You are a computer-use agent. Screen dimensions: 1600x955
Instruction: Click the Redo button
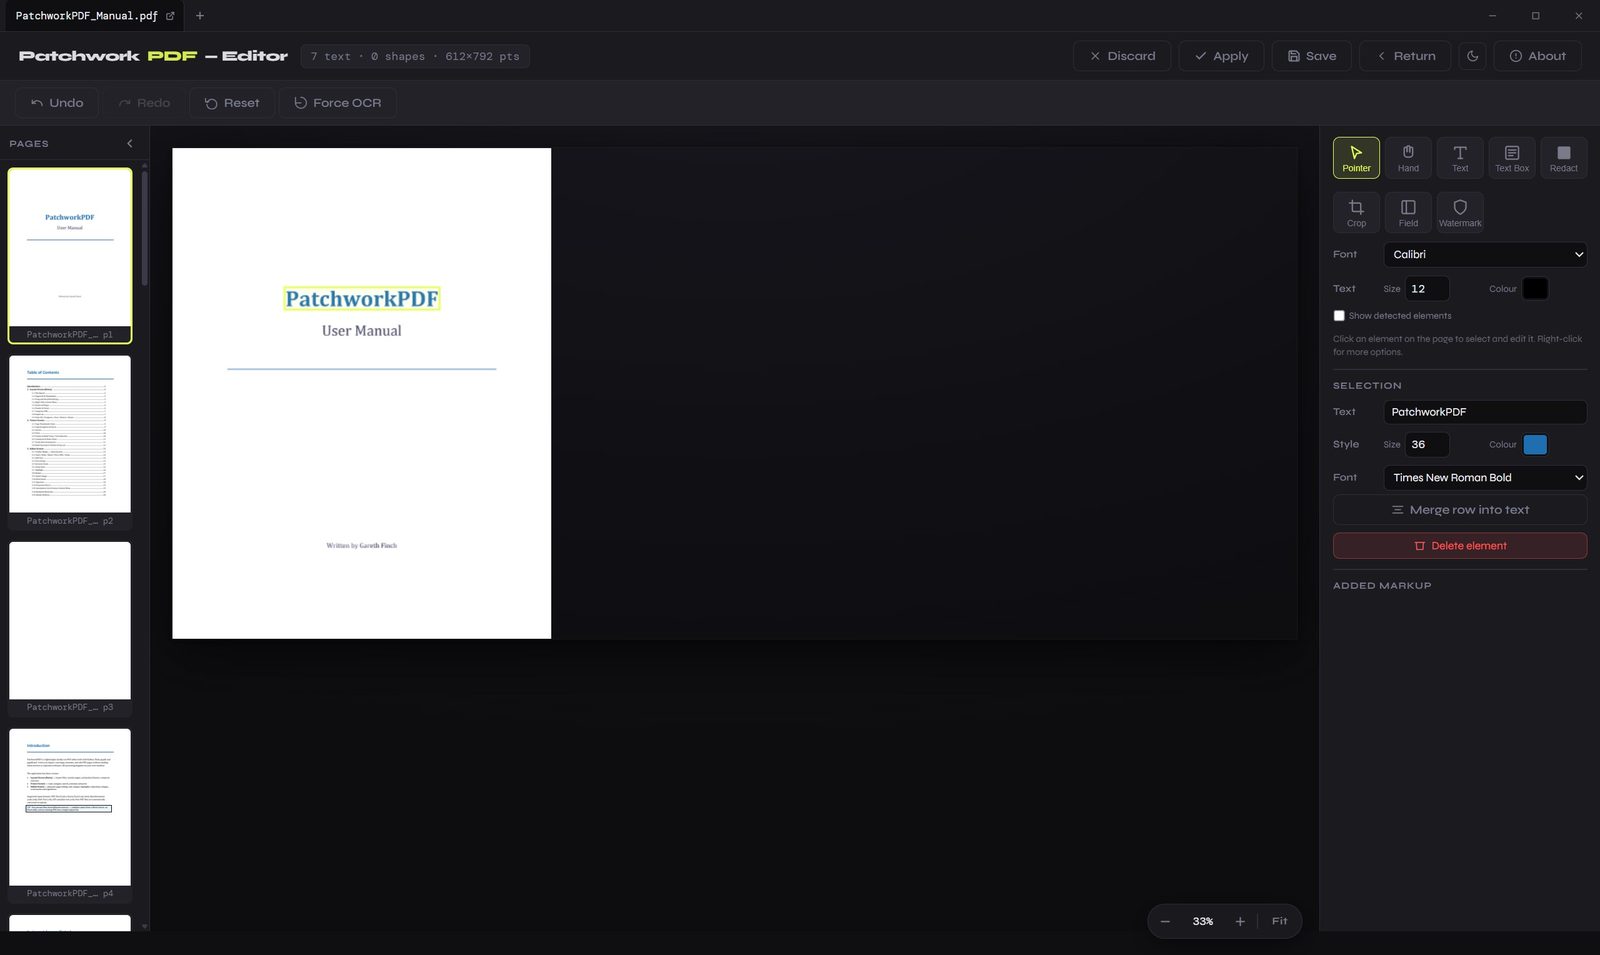click(144, 103)
